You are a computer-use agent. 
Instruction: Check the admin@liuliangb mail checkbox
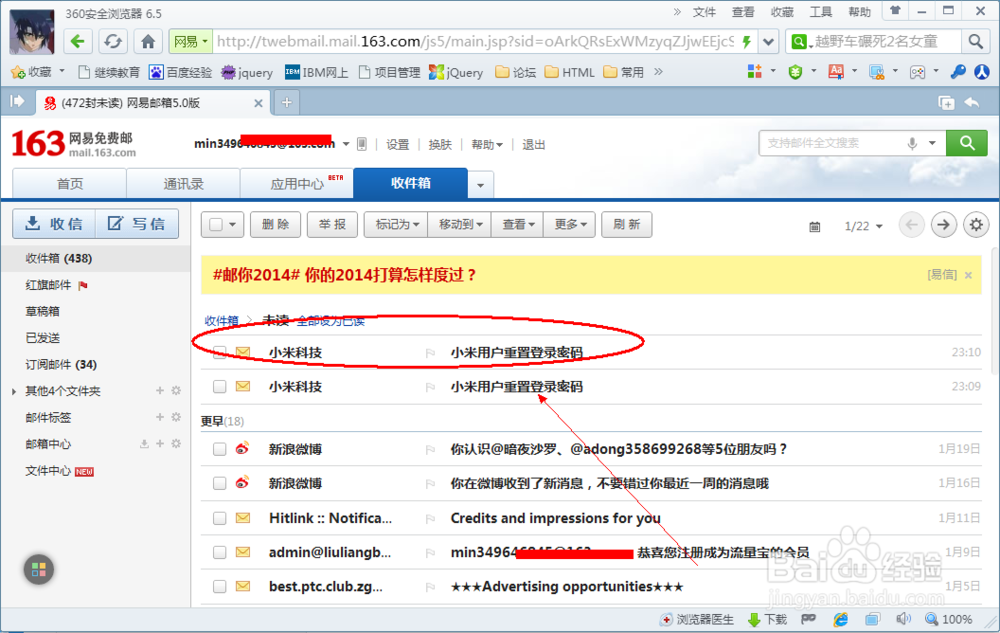pyautogui.click(x=219, y=552)
